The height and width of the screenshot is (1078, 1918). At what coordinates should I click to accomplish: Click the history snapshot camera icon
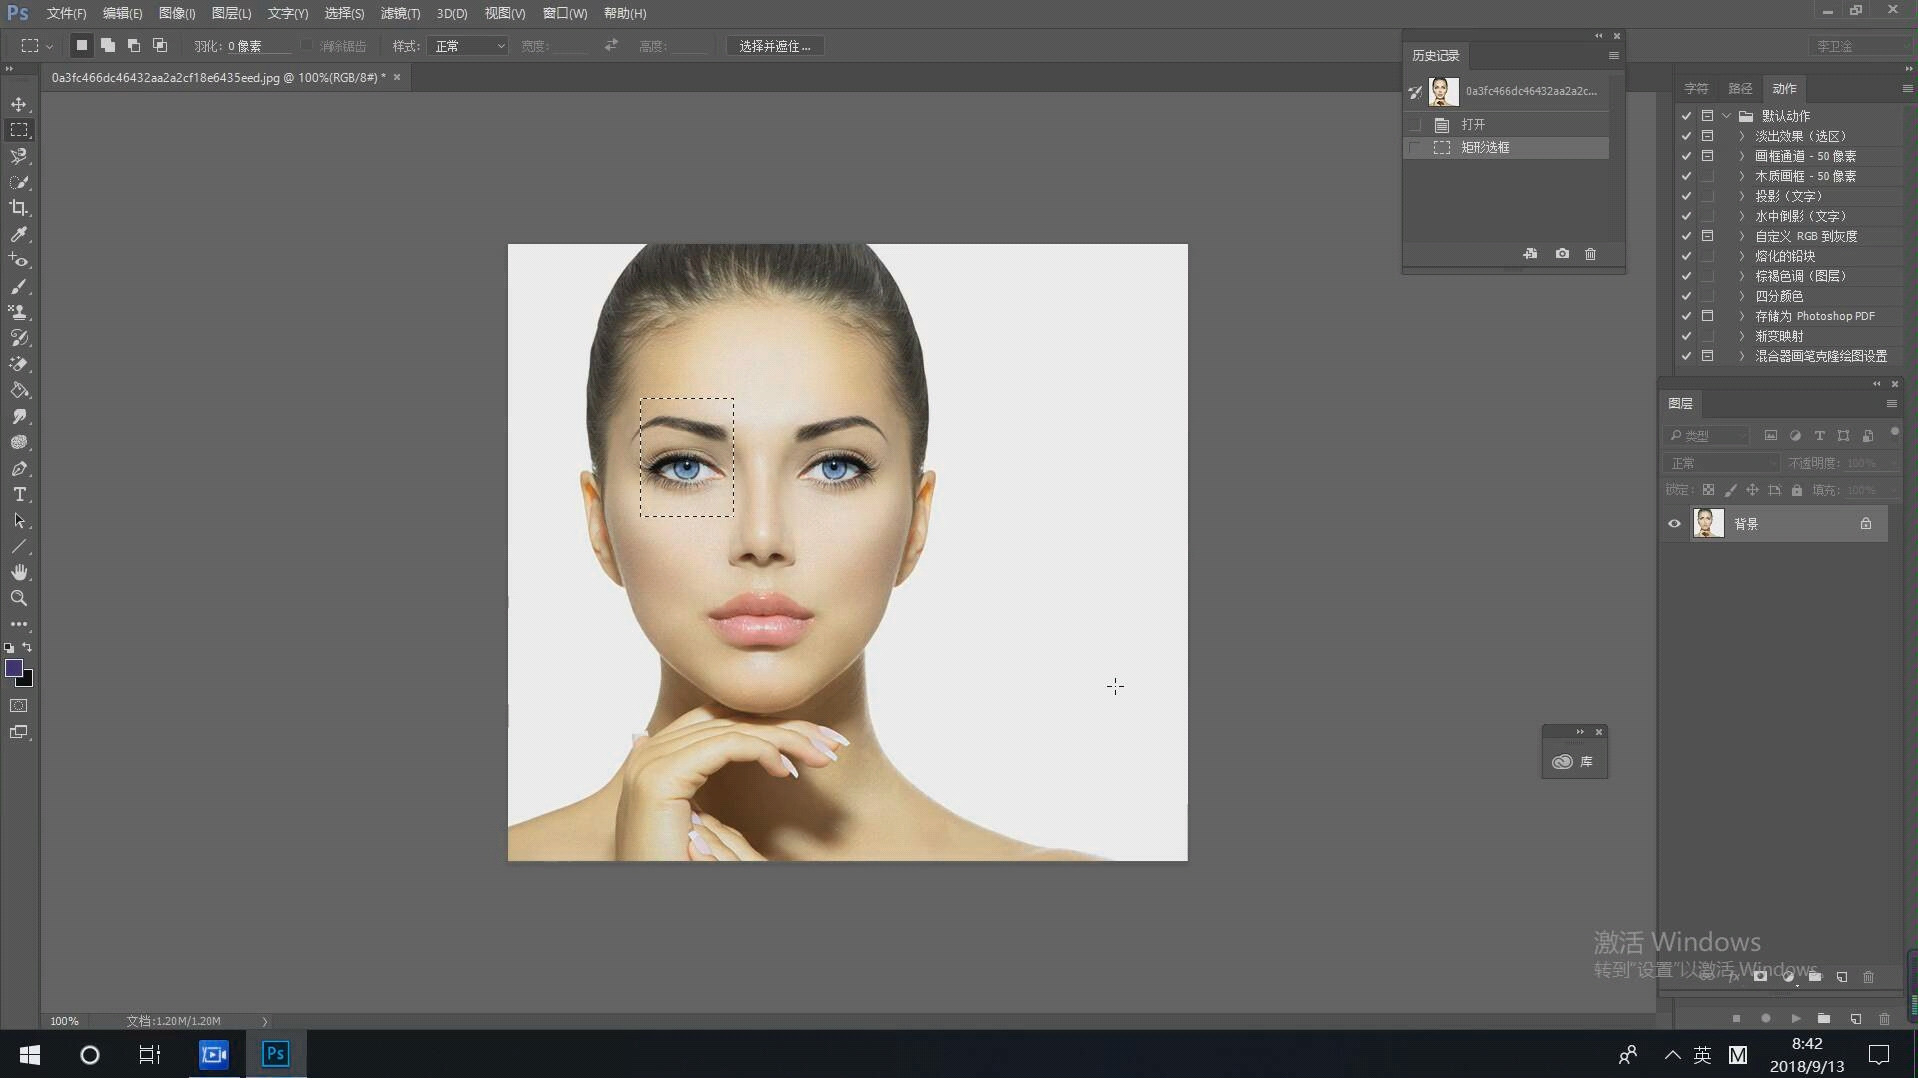click(x=1562, y=254)
